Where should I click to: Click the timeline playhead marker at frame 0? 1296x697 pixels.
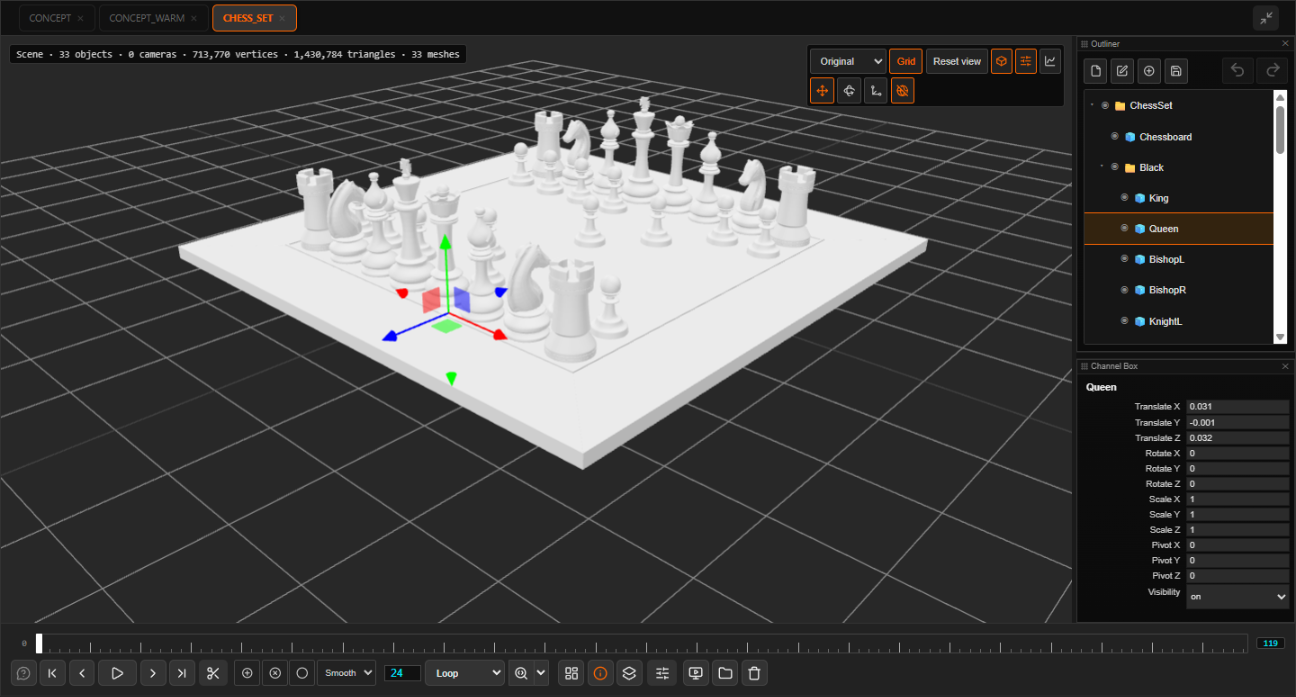tap(39, 643)
